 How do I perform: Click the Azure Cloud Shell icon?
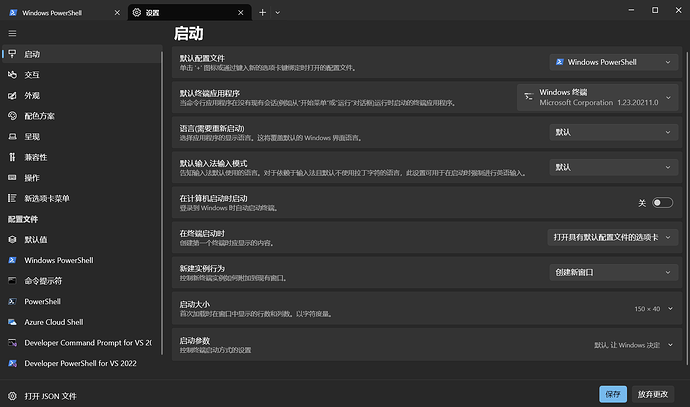coord(12,322)
